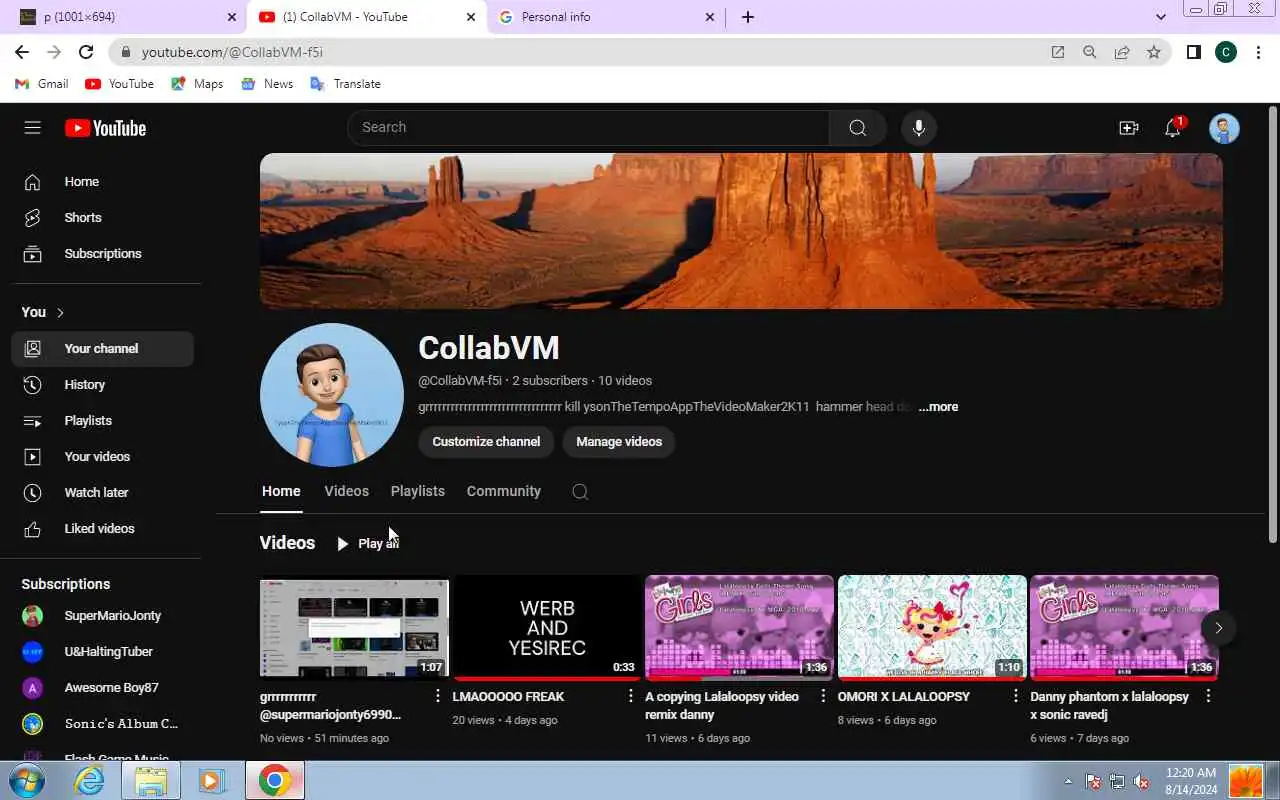
Task: Start voice search with microphone icon
Action: pos(918,128)
